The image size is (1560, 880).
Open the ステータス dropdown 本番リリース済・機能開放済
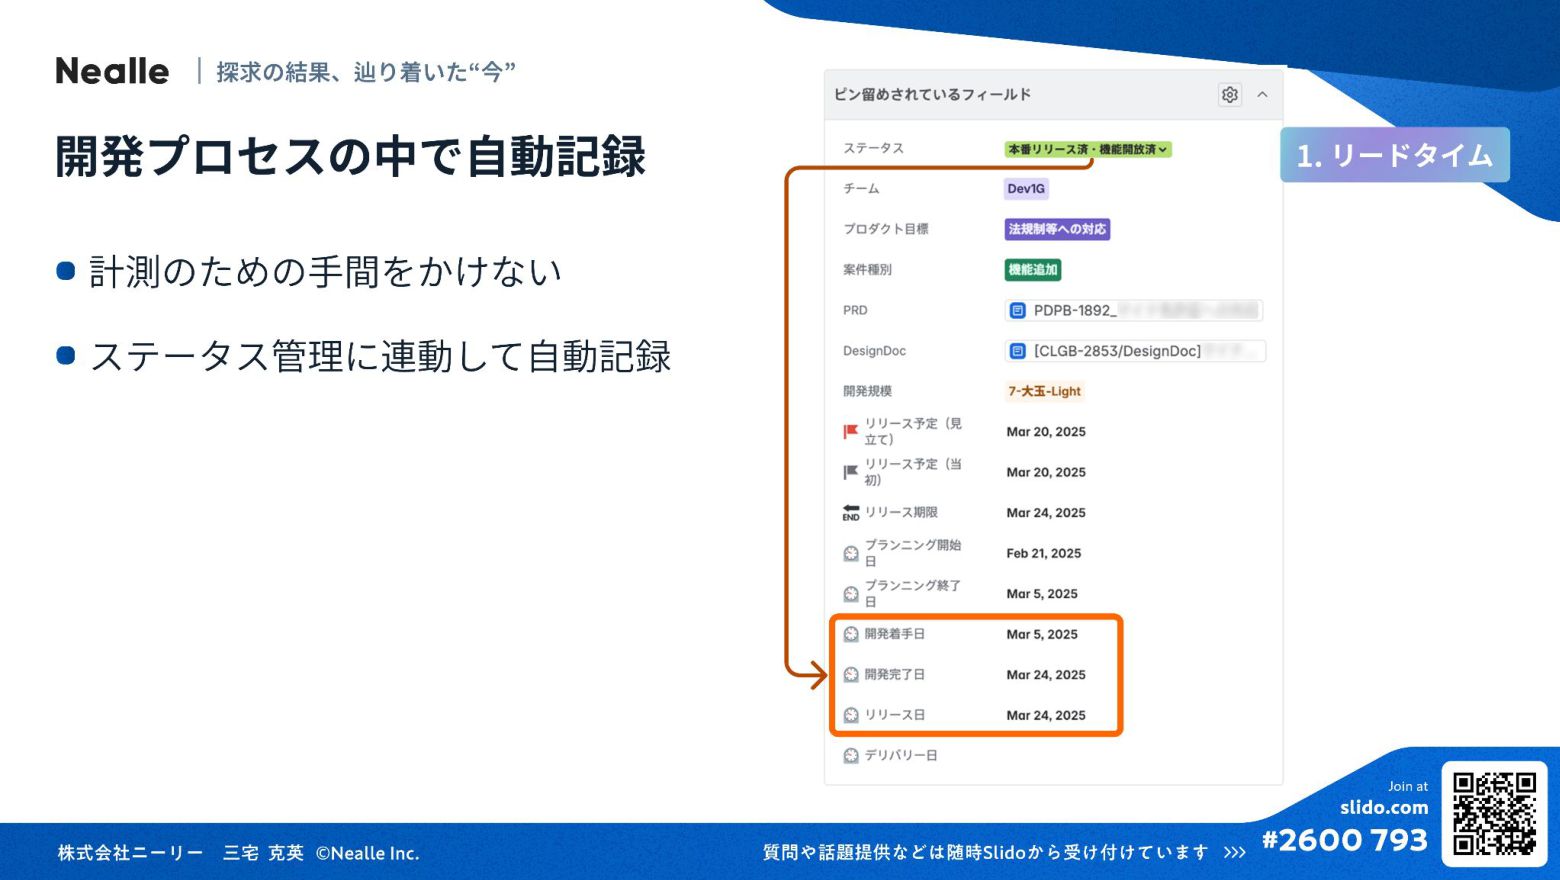[1087, 149]
